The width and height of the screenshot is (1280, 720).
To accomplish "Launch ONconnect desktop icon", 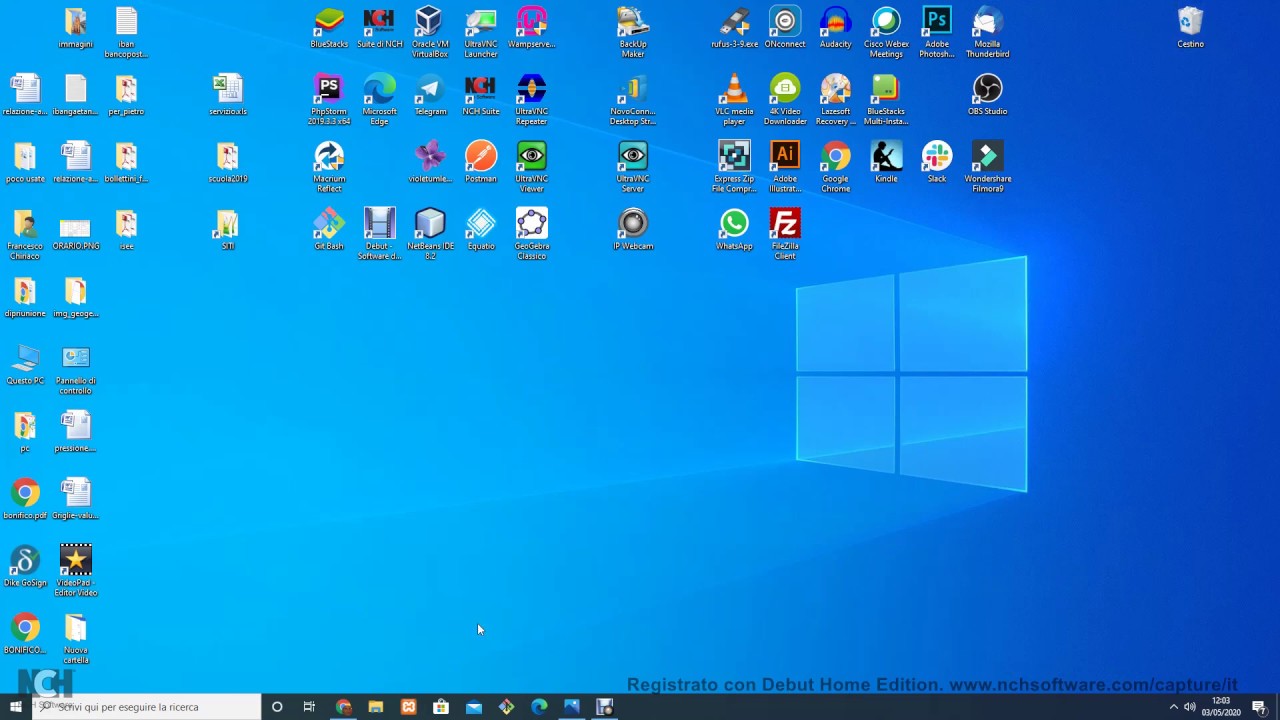I will (x=785, y=29).
